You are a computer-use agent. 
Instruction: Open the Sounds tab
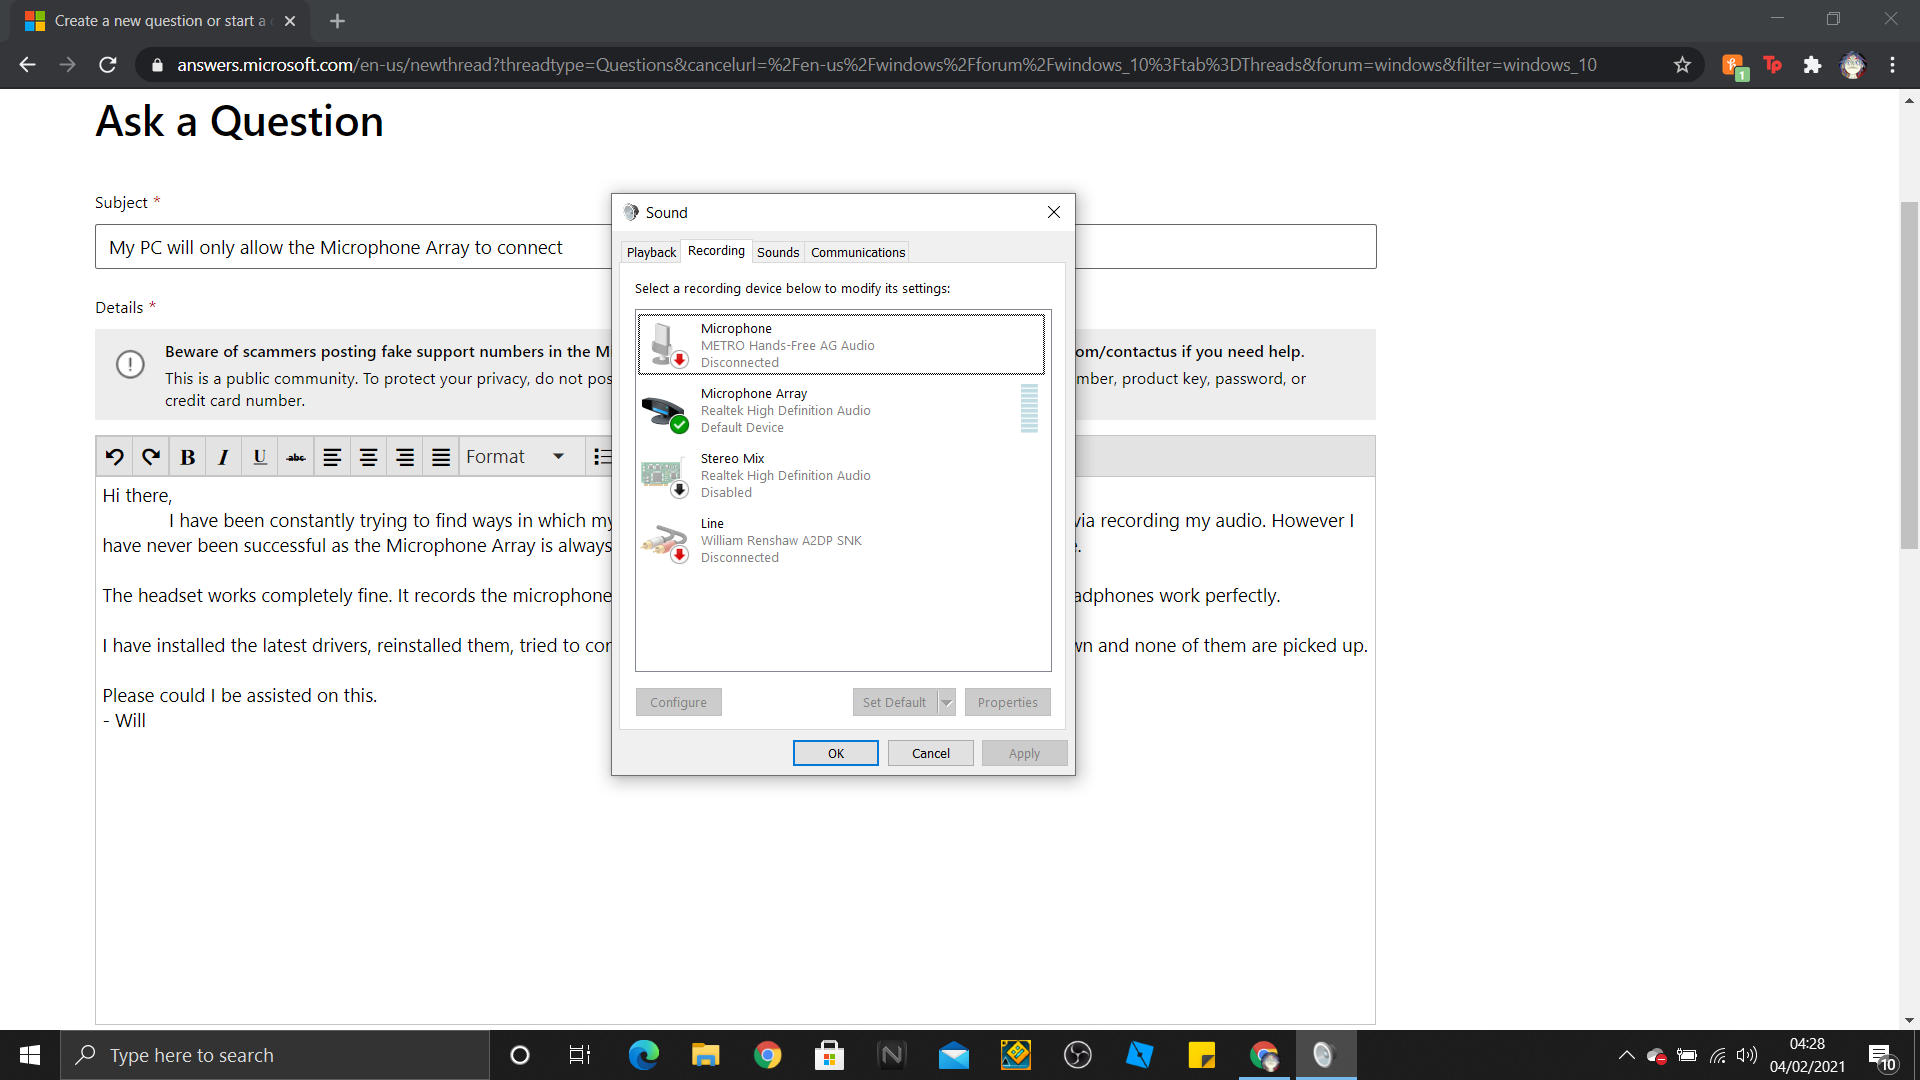click(x=778, y=252)
